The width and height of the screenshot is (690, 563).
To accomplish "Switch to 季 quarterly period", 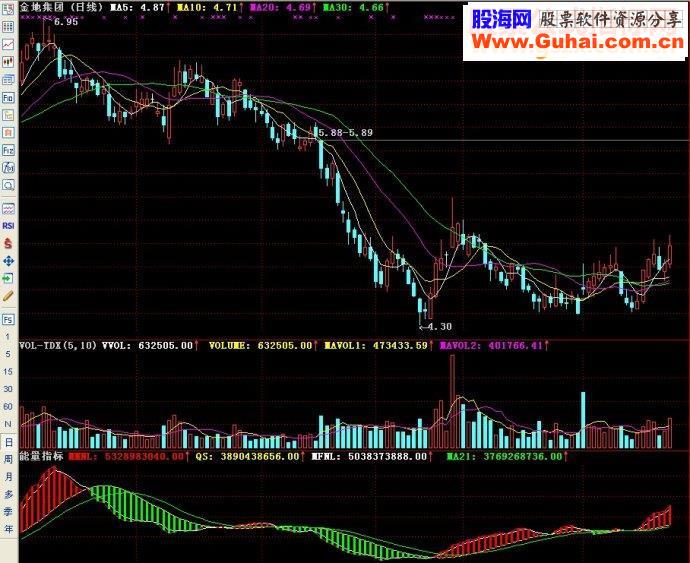I will pyautogui.click(x=8, y=511).
